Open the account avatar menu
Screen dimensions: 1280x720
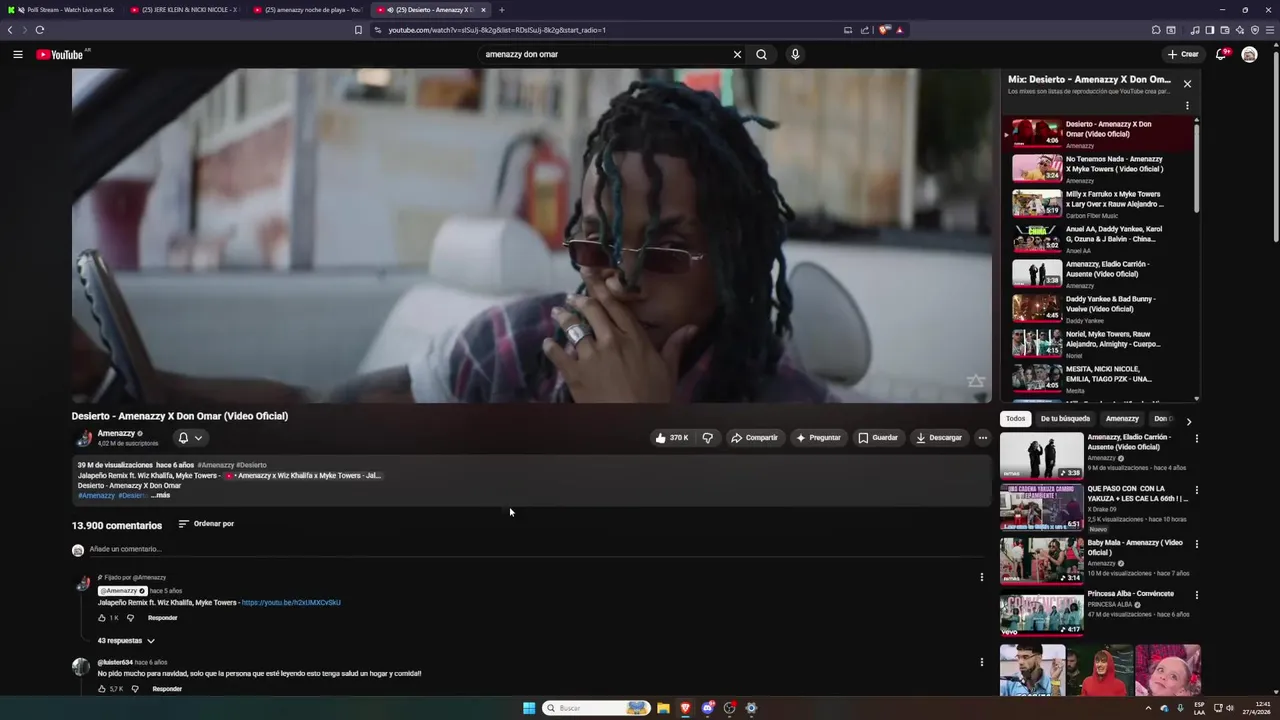point(1249,54)
